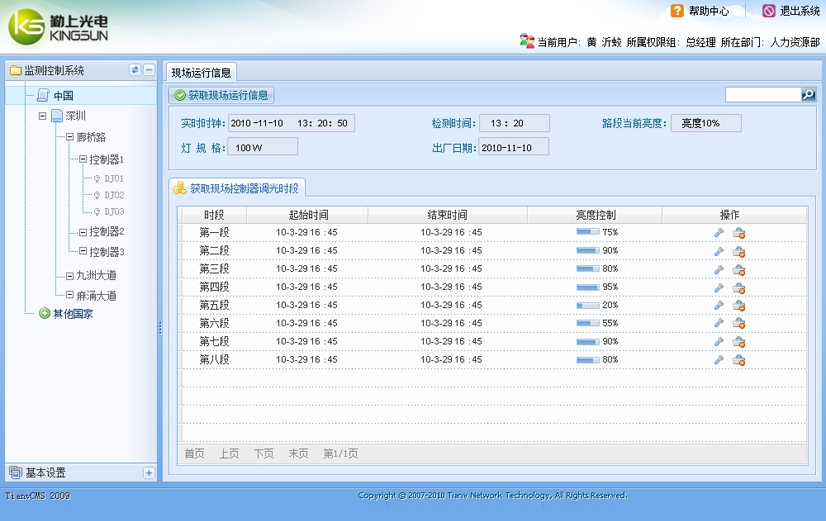Viewport: 826px width, 521px height.
Task: Click the refresh icon in 监测控制系统 panel header
Action: pos(135,71)
